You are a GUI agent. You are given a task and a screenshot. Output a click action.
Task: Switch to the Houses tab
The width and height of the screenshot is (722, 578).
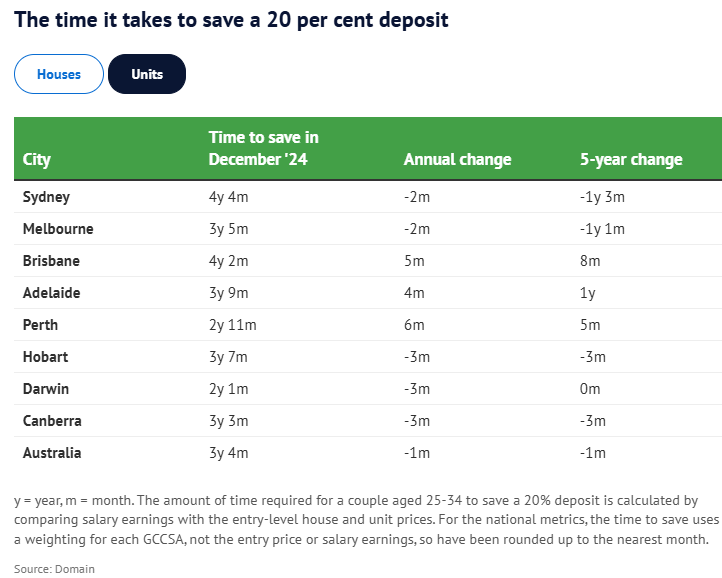pos(59,75)
